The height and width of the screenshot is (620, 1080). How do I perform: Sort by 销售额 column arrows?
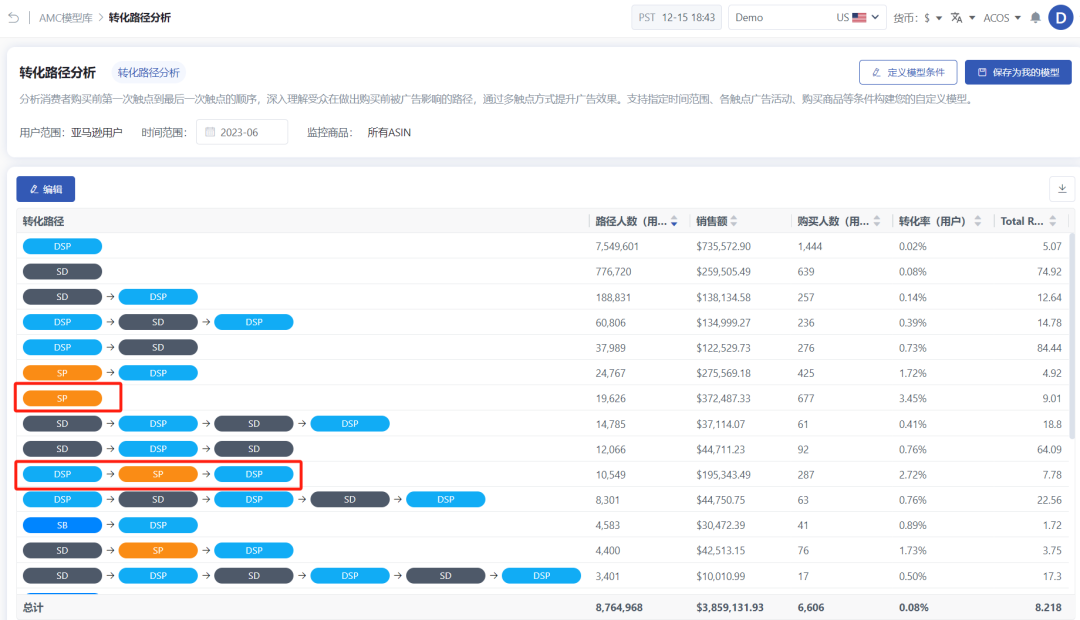point(734,221)
